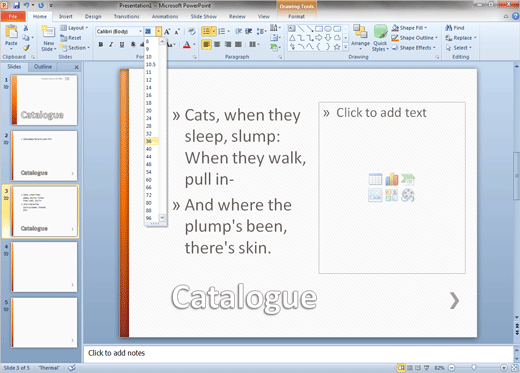Image resolution: width=520 pixels, height=373 pixels.
Task: Insert media clip placeholder icon
Action: pyautogui.click(x=408, y=195)
